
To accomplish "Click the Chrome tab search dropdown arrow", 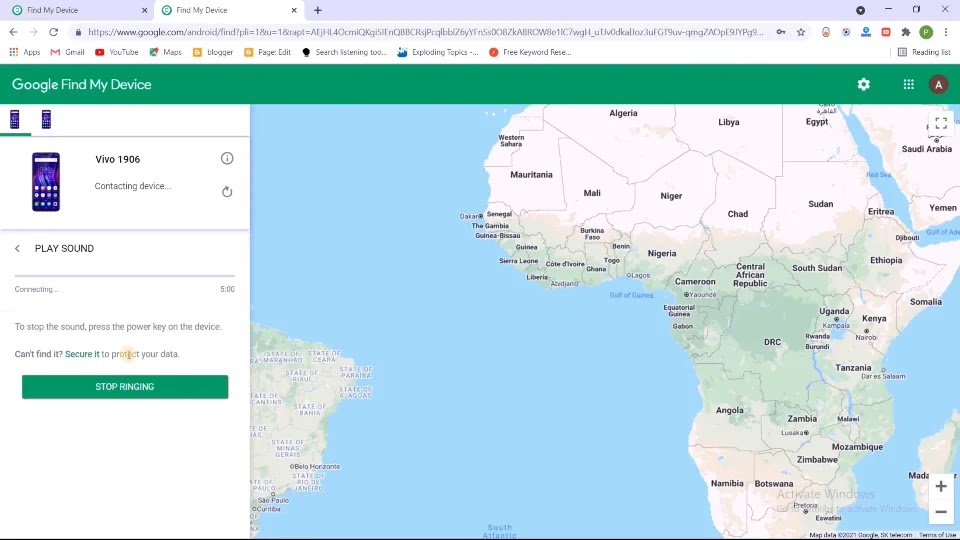I will point(860,10).
